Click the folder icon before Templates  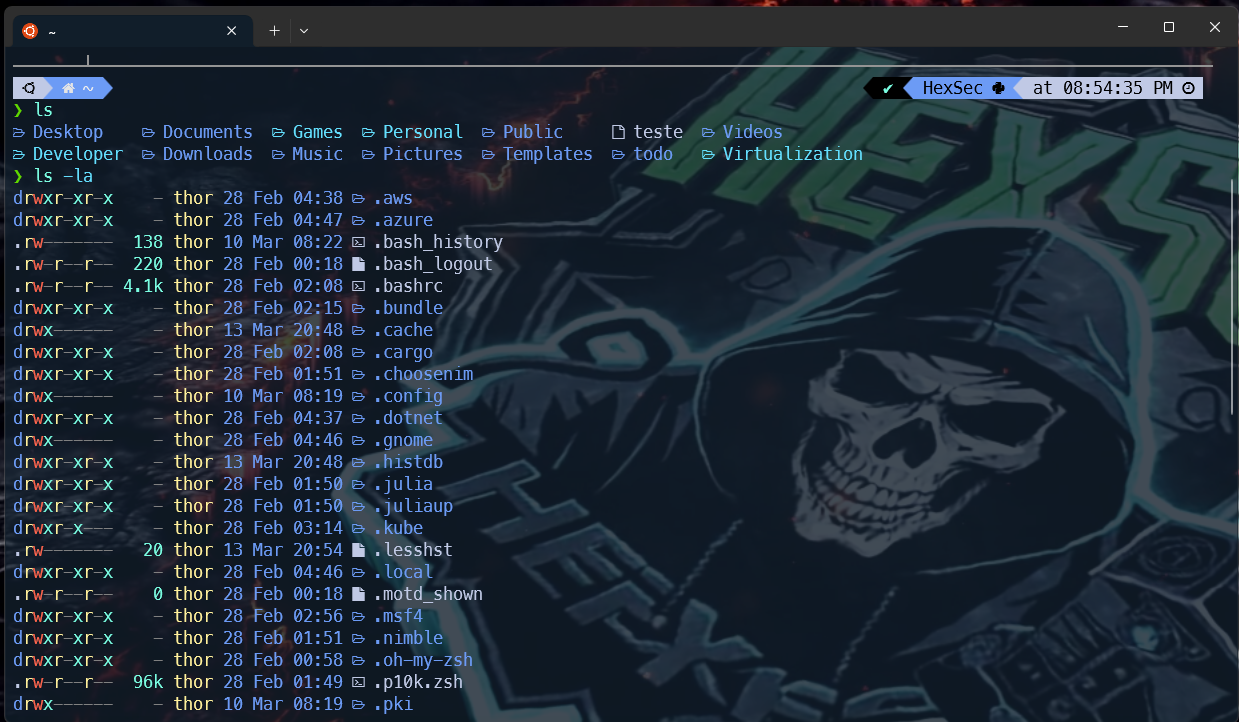point(489,154)
